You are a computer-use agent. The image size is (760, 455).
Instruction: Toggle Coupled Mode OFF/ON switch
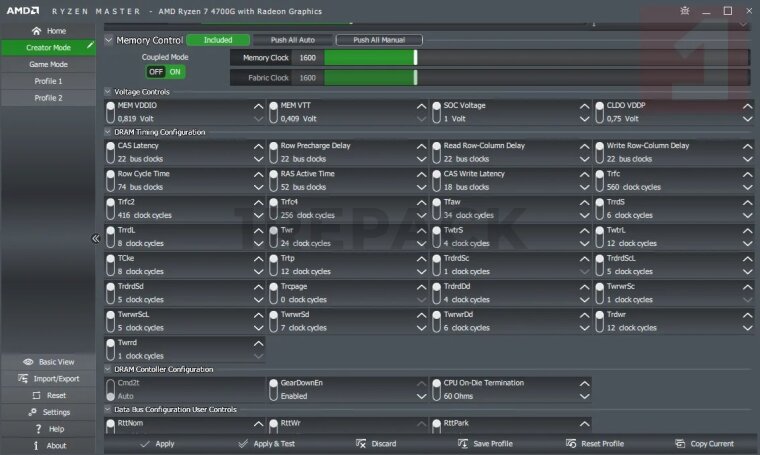point(165,72)
